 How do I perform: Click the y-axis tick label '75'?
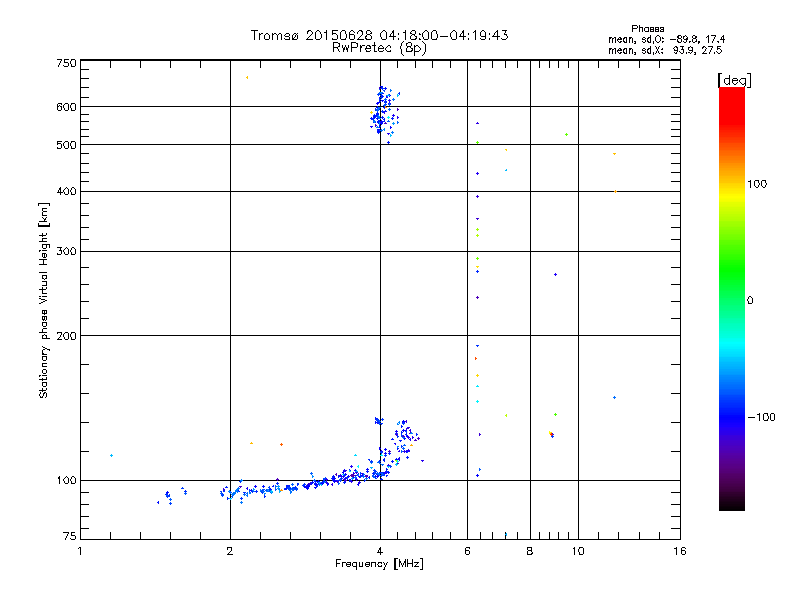click(70, 536)
